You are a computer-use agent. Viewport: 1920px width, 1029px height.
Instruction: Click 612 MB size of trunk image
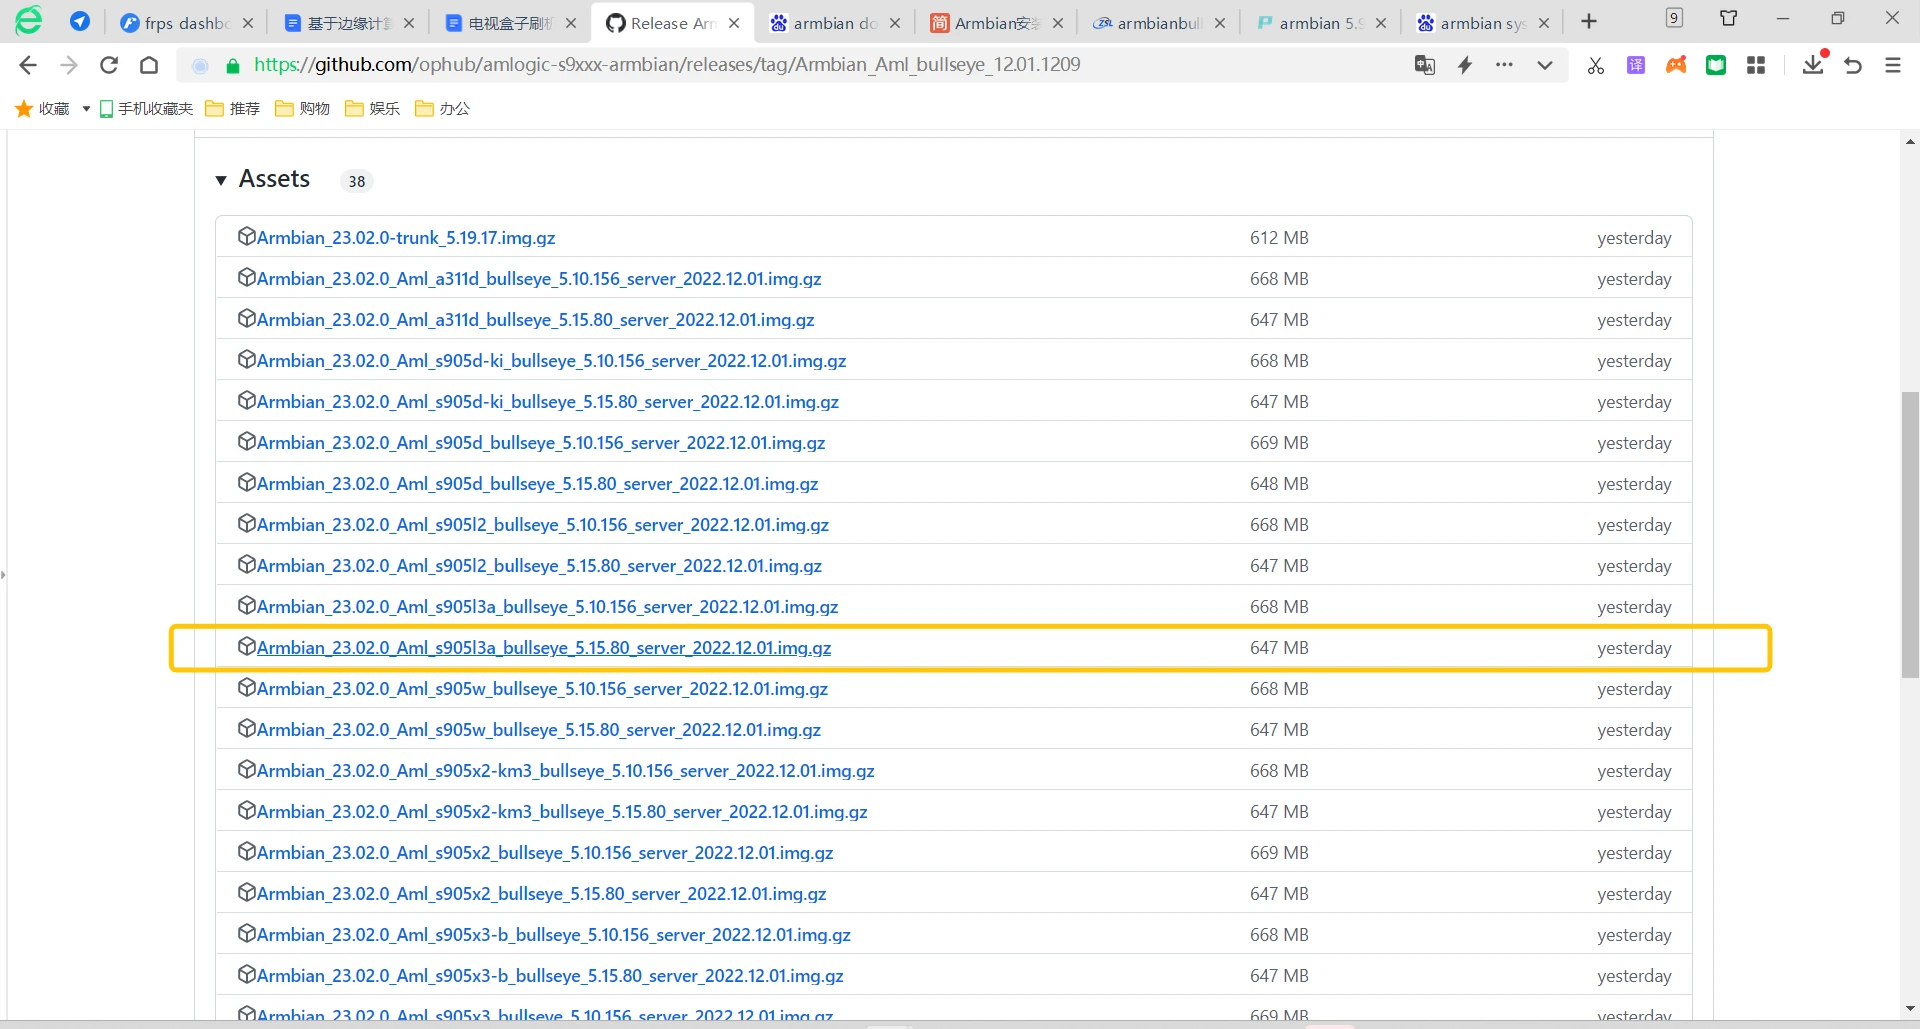point(1279,238)
